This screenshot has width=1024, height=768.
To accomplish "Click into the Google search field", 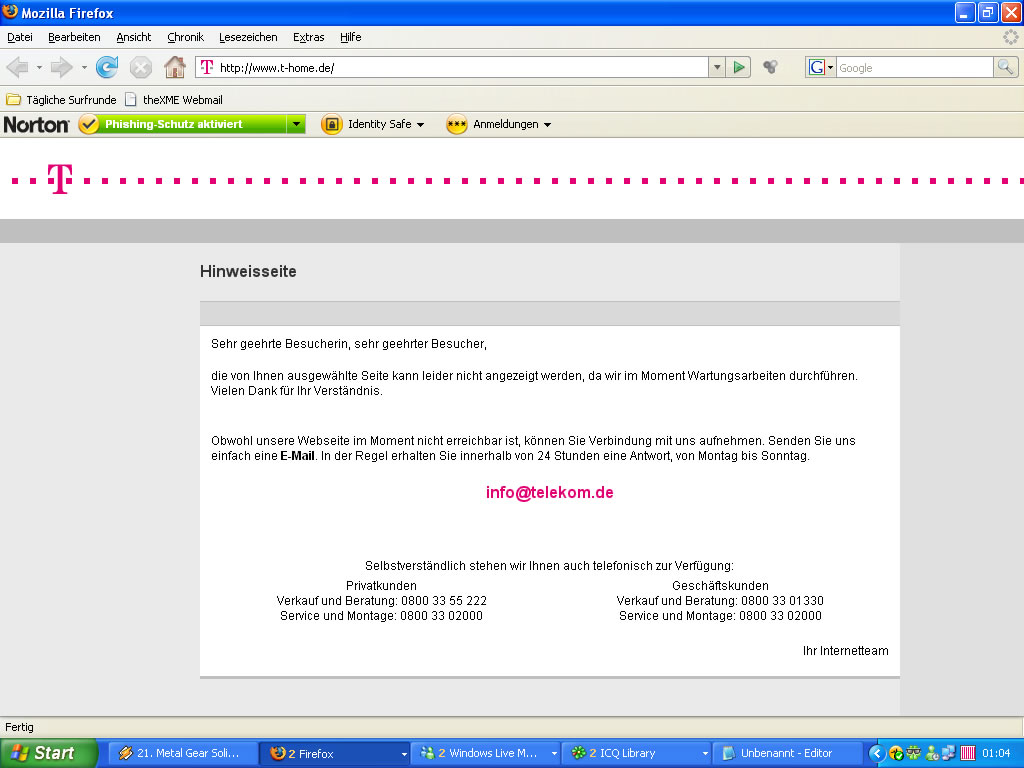I will pyautogui.click(x=913, y=67).
